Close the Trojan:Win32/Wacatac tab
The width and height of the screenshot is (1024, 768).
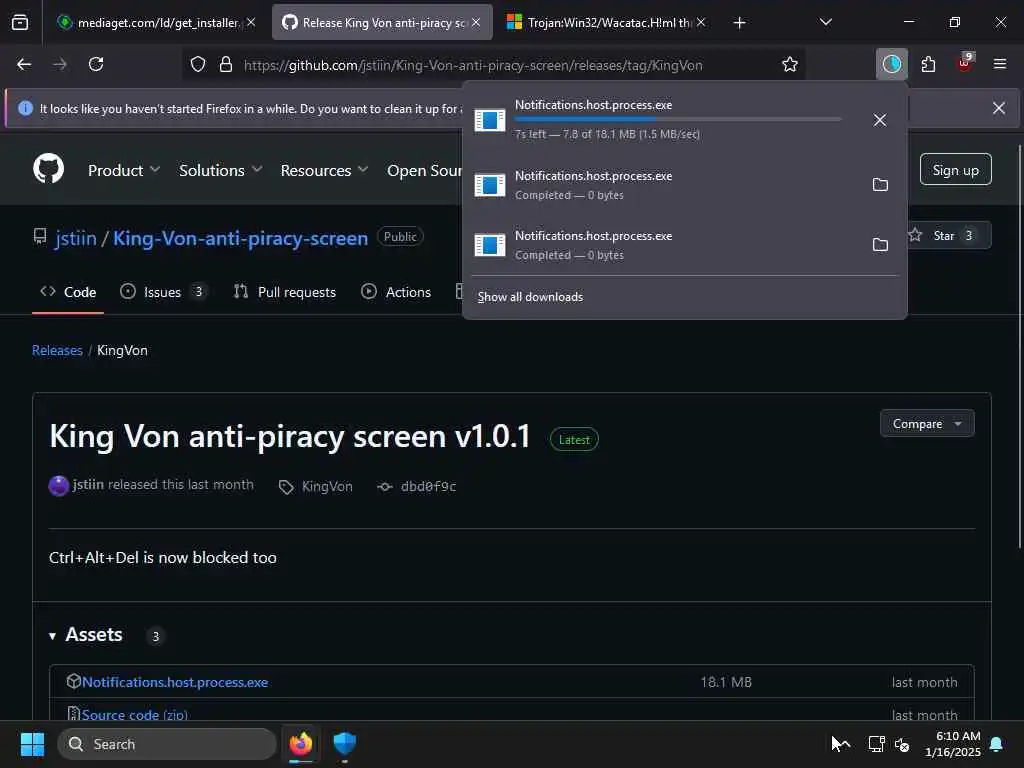click(701, 22)
